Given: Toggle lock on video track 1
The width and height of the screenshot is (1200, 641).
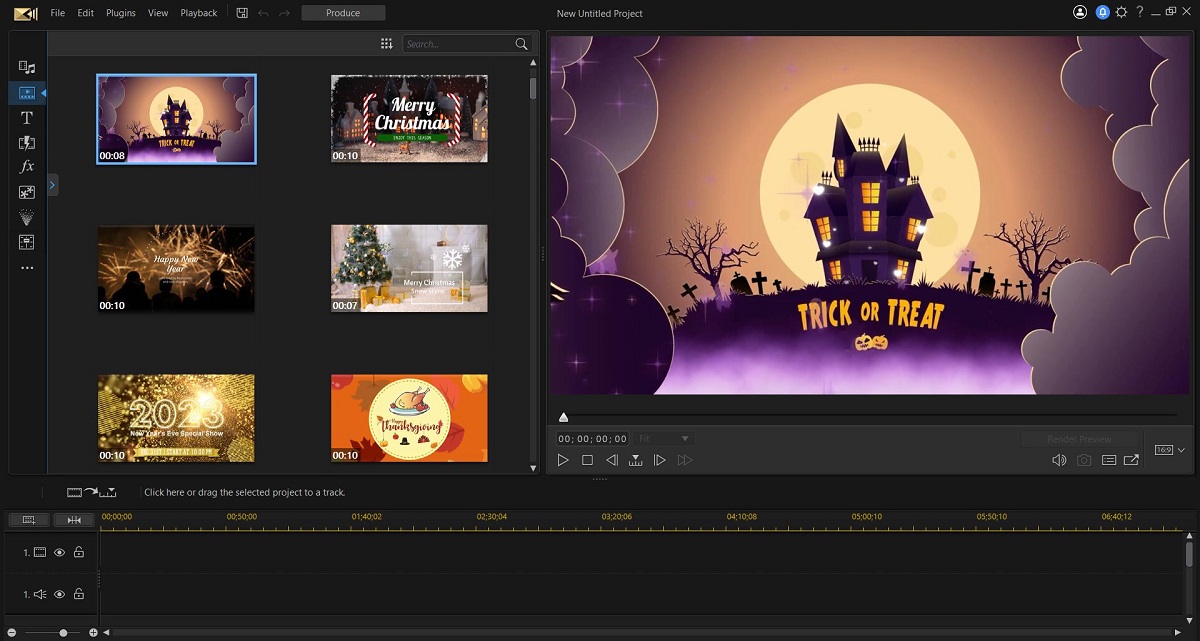Looking at the screenshot, I should [79, 552].
